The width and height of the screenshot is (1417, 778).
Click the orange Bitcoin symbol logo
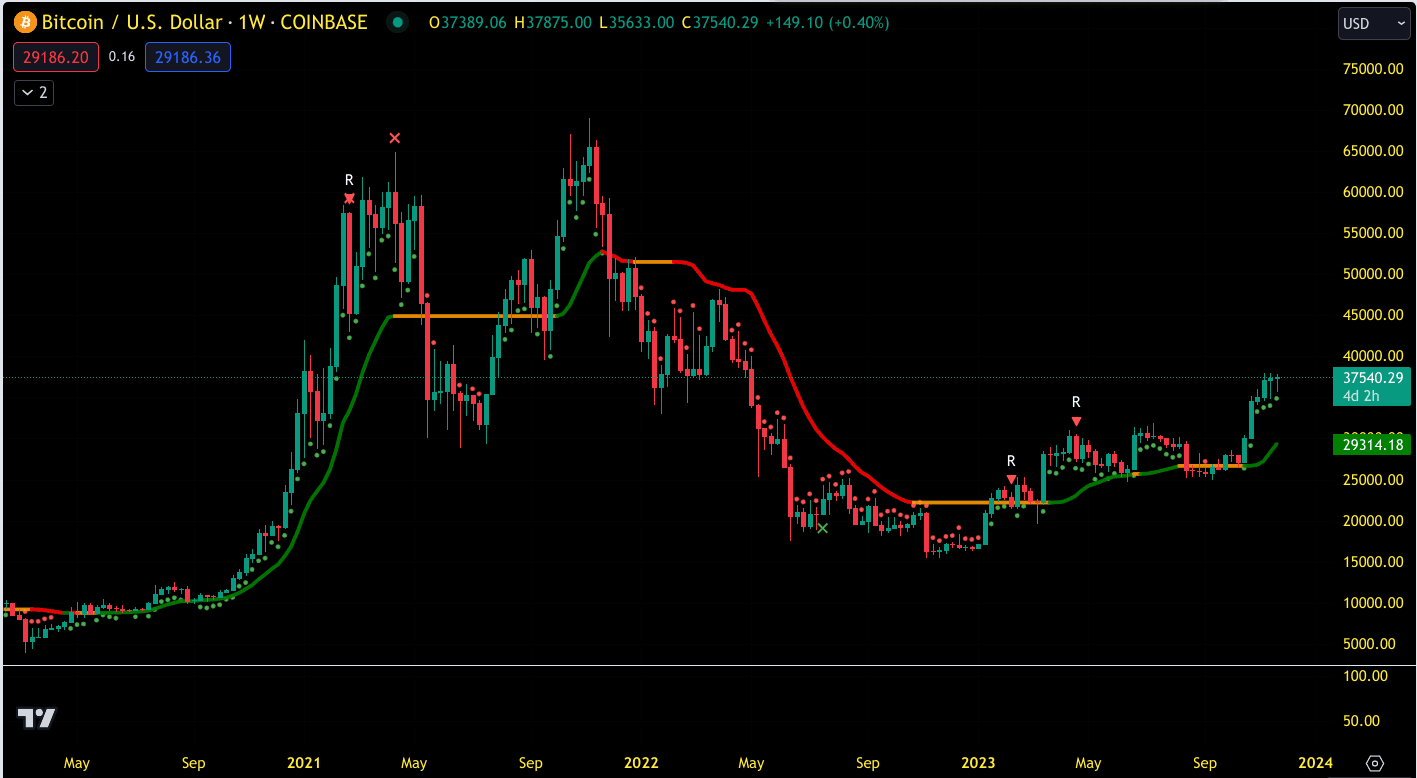pyautogui.click(x=25, y=22)
